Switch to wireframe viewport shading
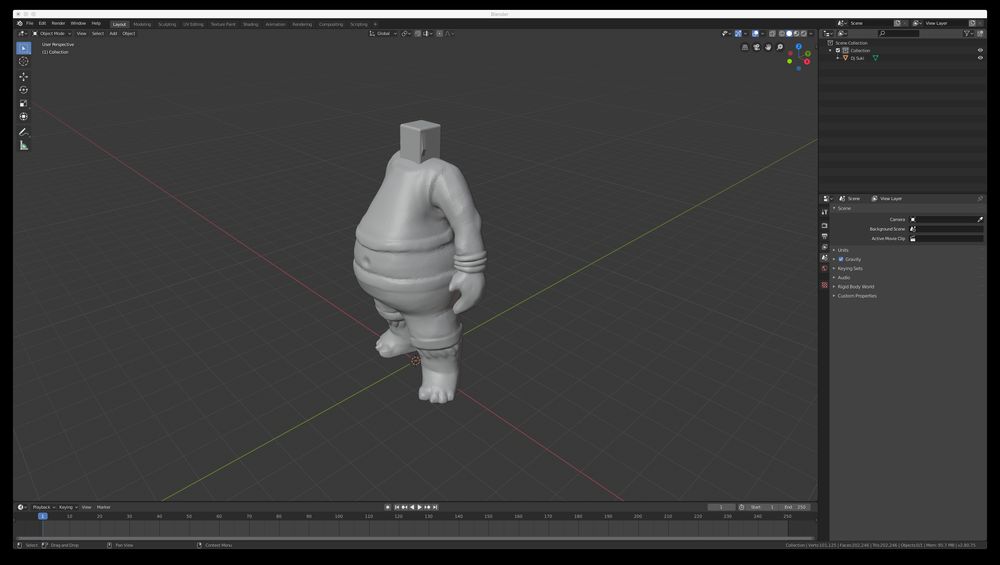 click(782, 34)
